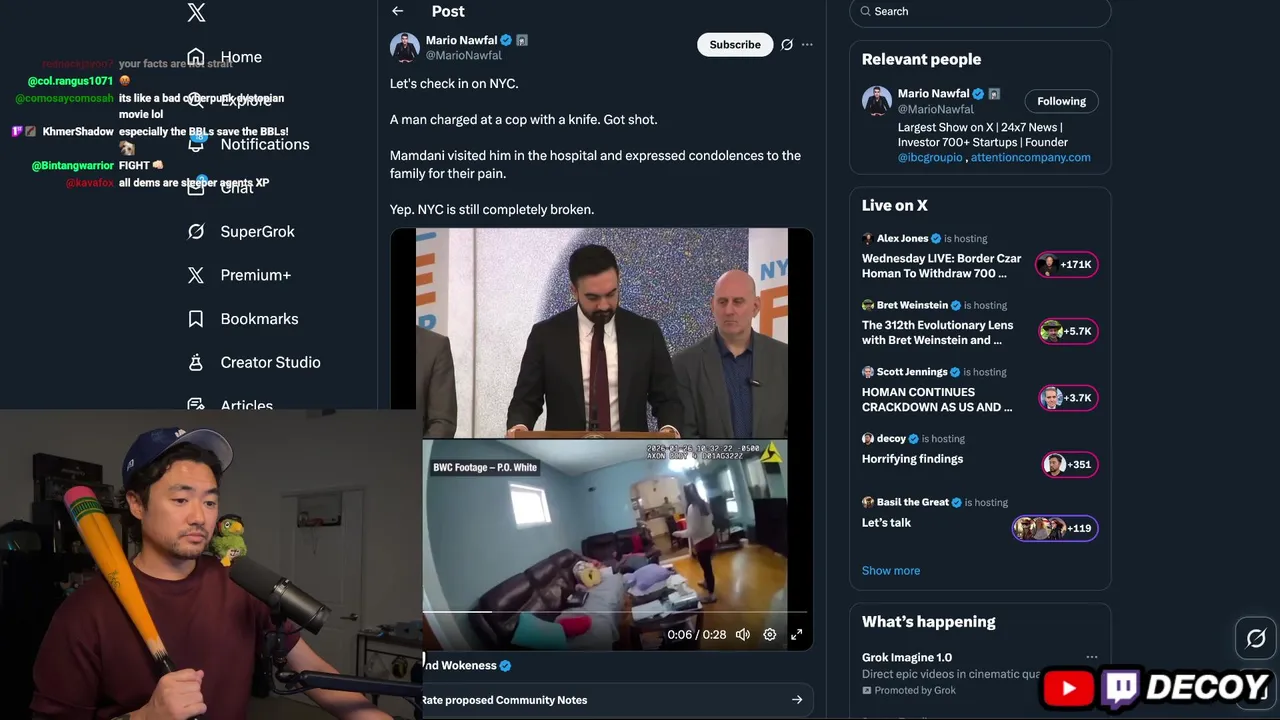
Task: Mute the video with the speaker icon
Action: coord(743,635)
